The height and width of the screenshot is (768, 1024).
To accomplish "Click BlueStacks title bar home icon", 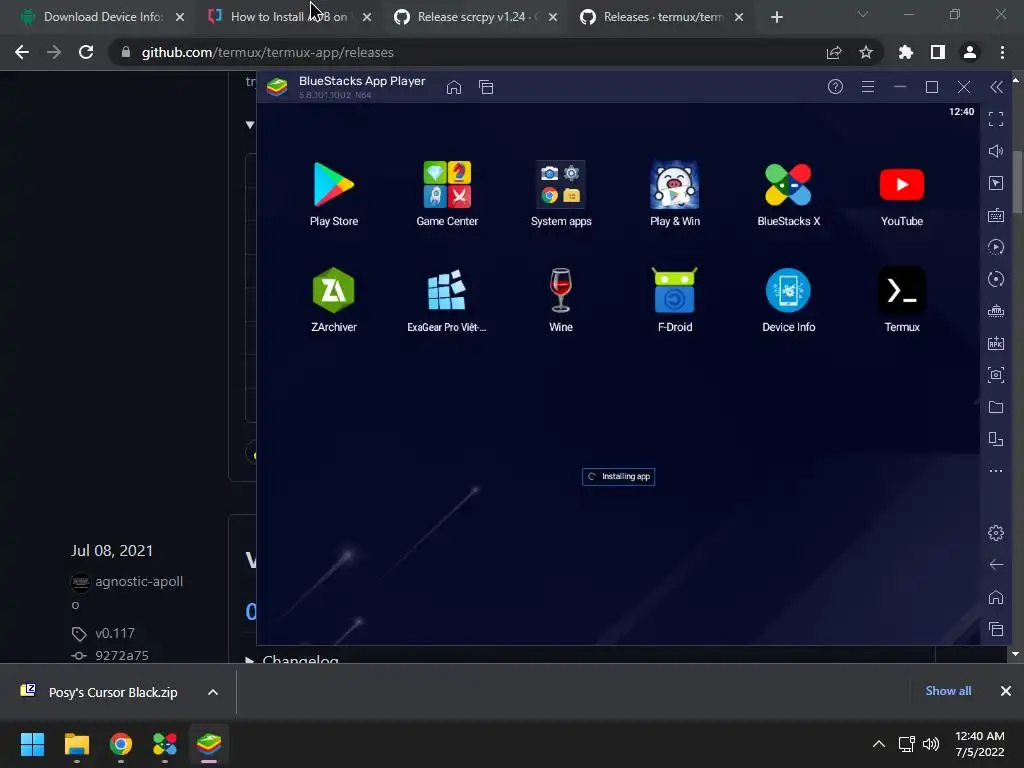I will click(x=454, y=87).
